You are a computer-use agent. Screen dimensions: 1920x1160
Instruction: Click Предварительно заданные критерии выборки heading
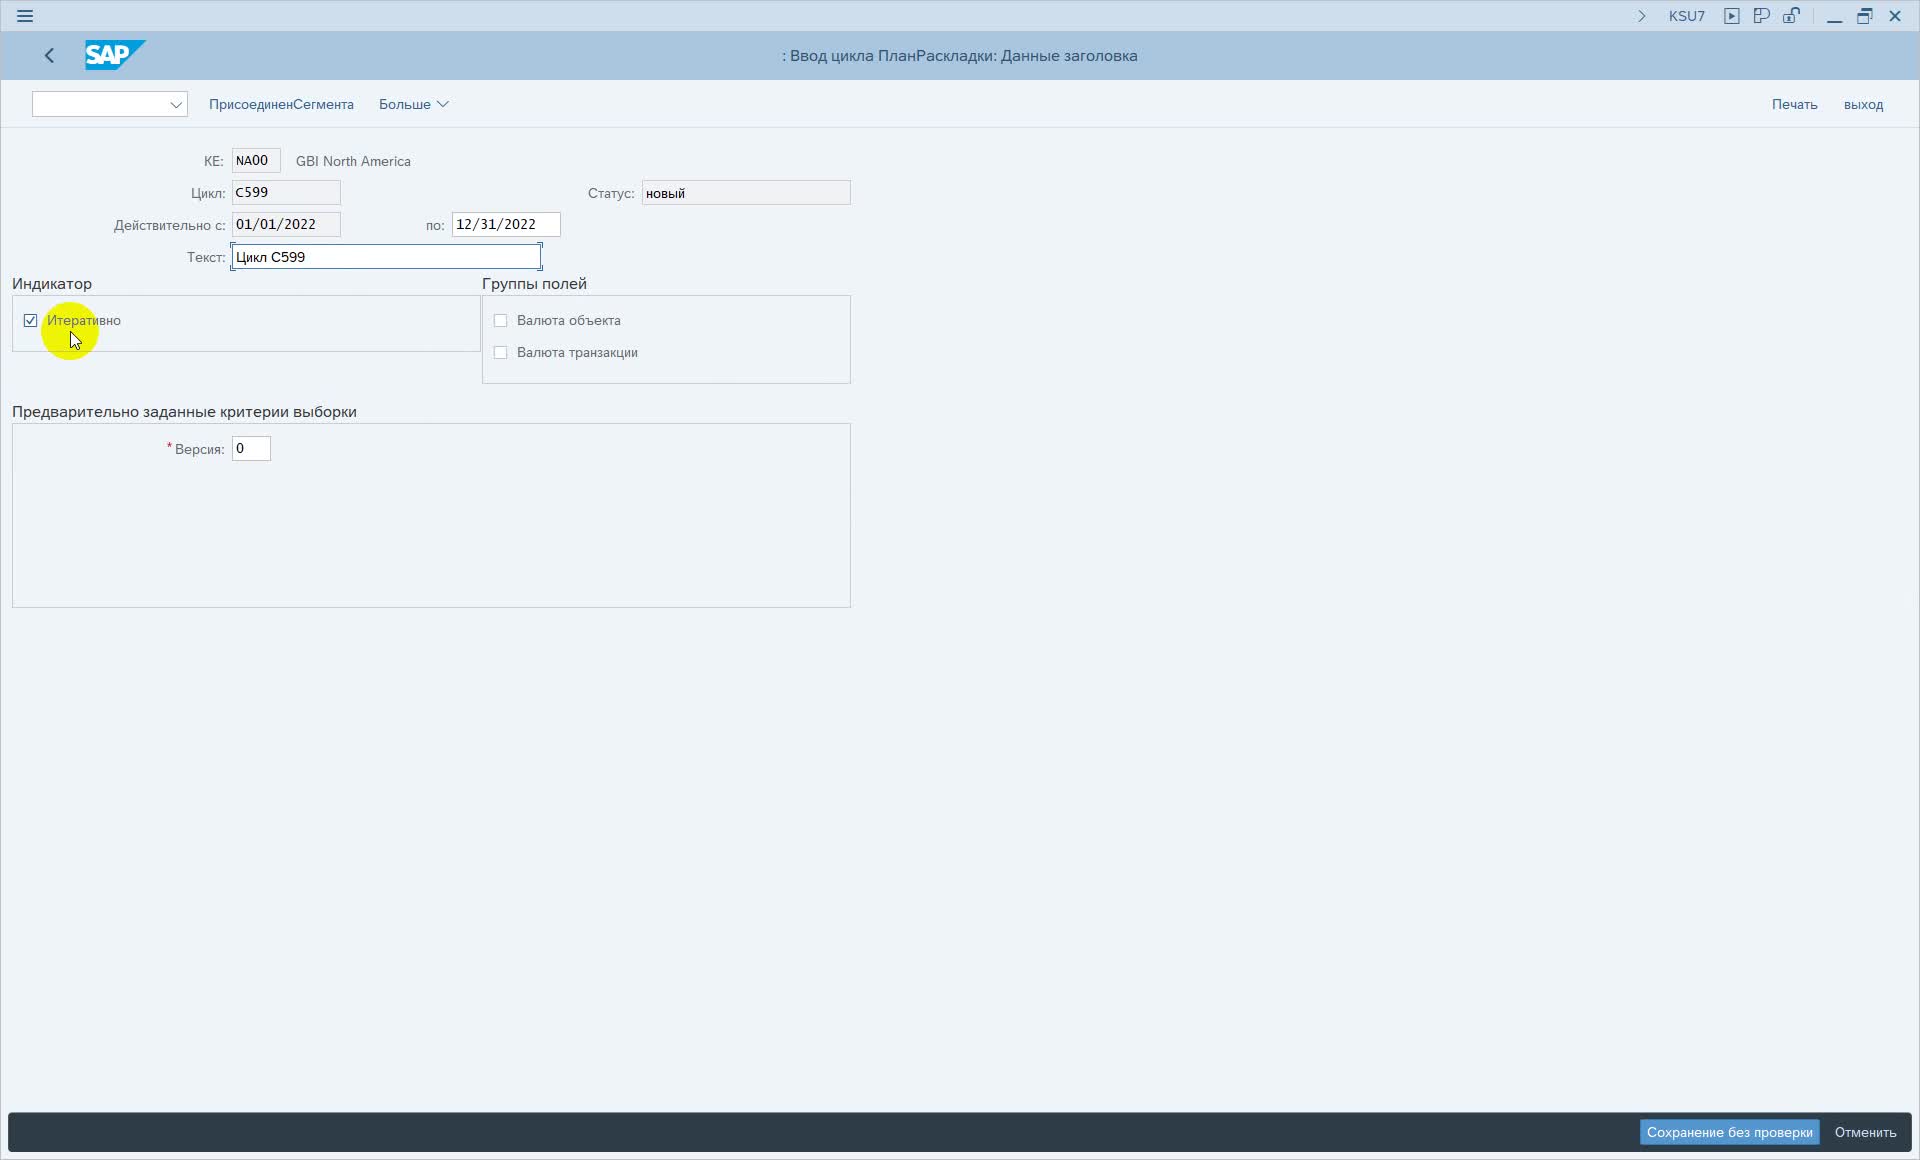184,412
